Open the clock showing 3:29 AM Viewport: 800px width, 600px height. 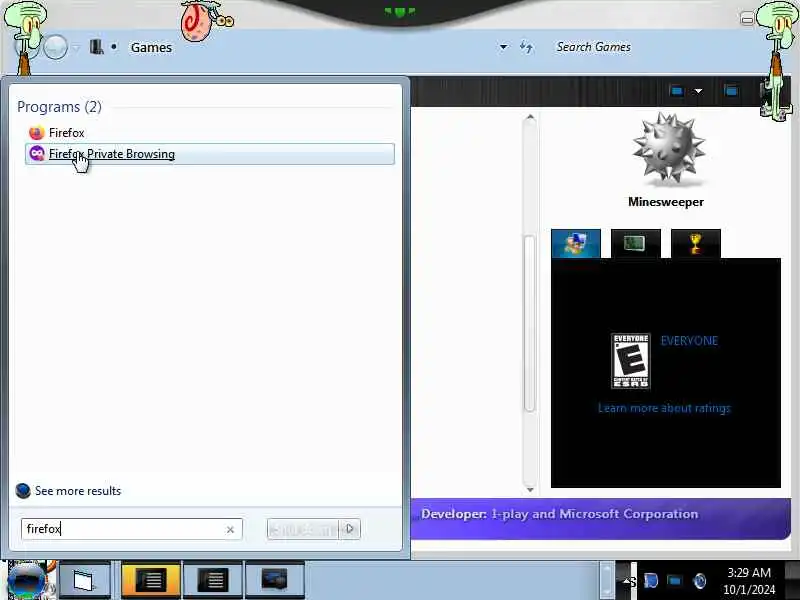(748, 581)
